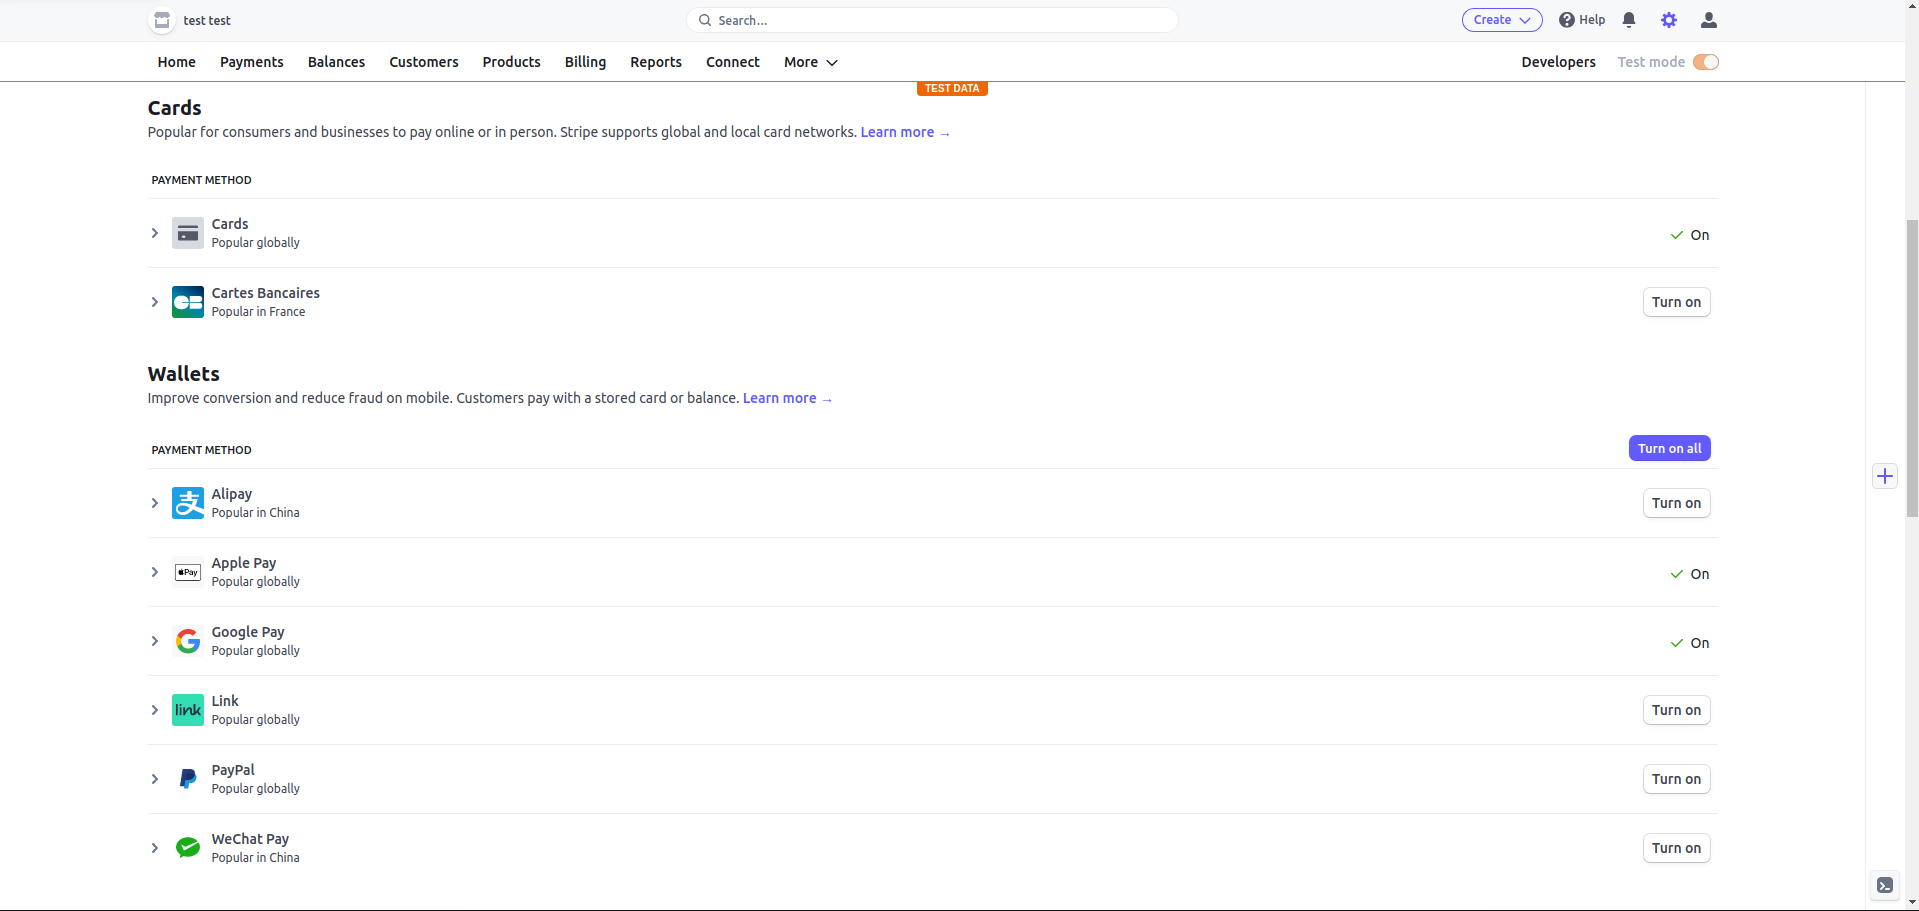Click the PayPal logo icon
The height and width of the screenshot is (911, 1919).
(188, 779)
